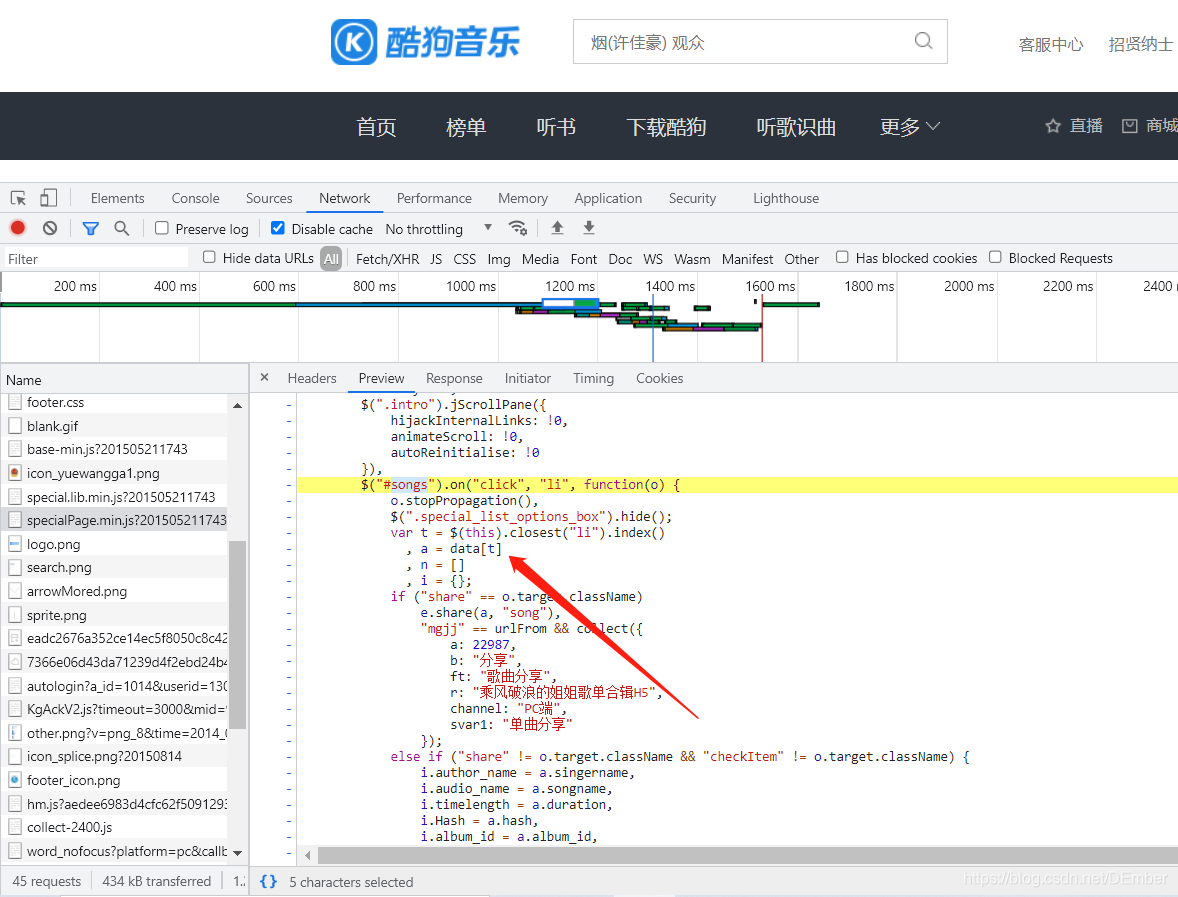Viewport: 1178px width, 897px height.
Task: Click the Kugou Music logo
Action: [x=425, y=42]
